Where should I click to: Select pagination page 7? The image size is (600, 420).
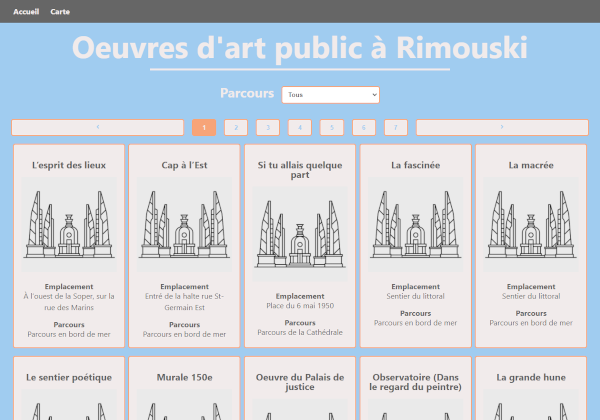click(396, 127)
